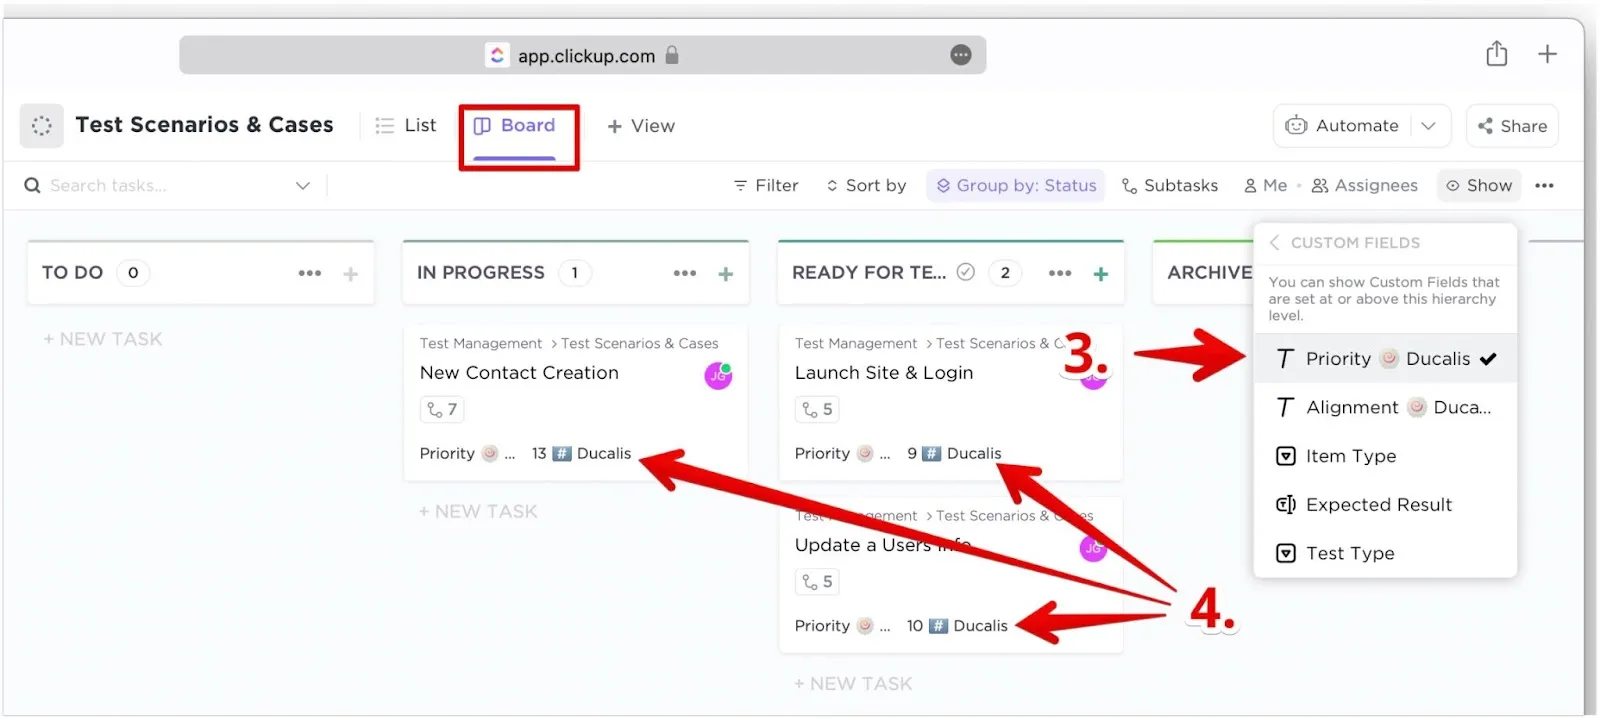The width and height of the screenshot is (1600, 719).
Task: Expand the search tasks dropdown chevron
Action: [x=303, y=186]
